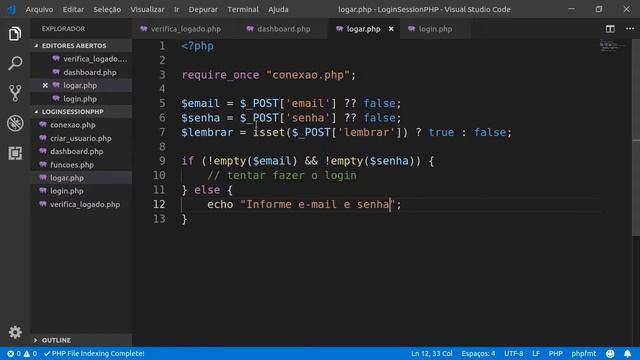Open the Debug view icon
640x360 pixels.
tap(15, 123)
